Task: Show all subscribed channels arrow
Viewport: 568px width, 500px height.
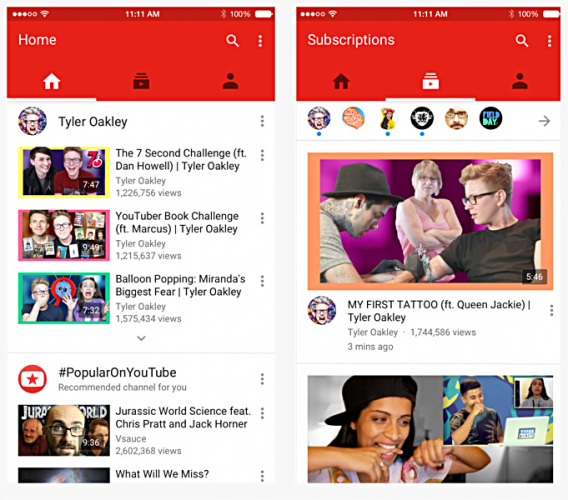Action: pyautogui.click(x=544, y=121)
